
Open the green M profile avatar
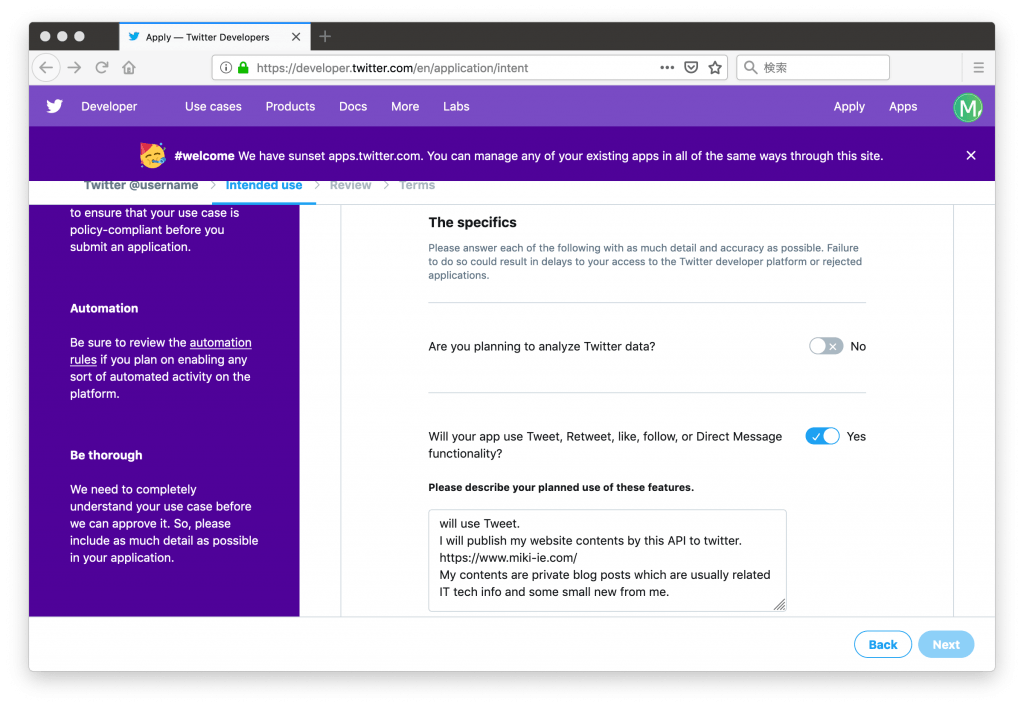point(967,107)
